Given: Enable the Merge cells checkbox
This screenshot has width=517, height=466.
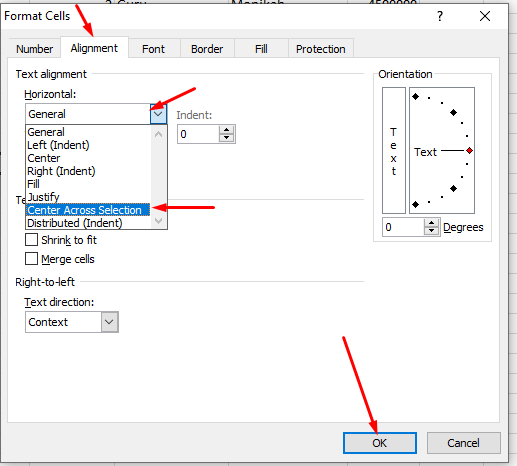Looking at the screenshot, I should (x=31, y=259).
